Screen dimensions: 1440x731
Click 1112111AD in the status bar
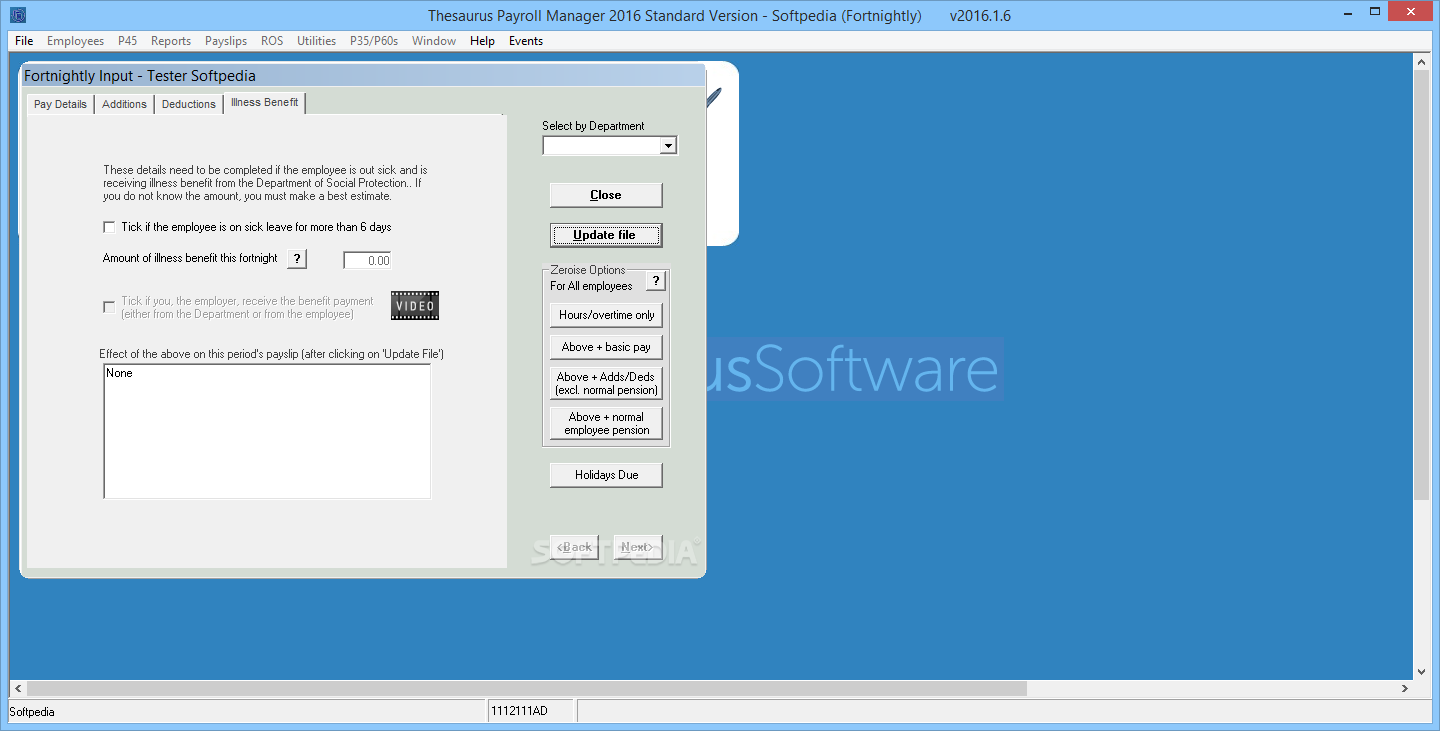click(519, 711)
